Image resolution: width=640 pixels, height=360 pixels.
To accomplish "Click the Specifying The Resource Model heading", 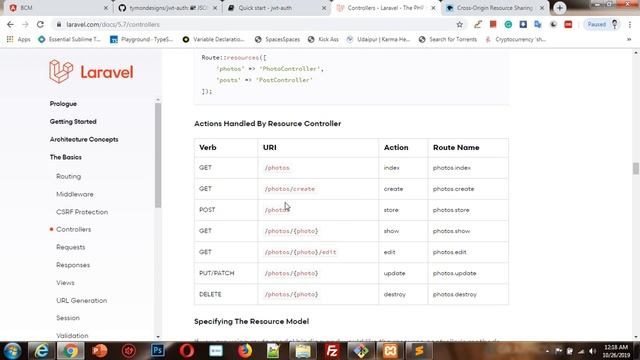I will pyautogui.click(x=251, y=322).
